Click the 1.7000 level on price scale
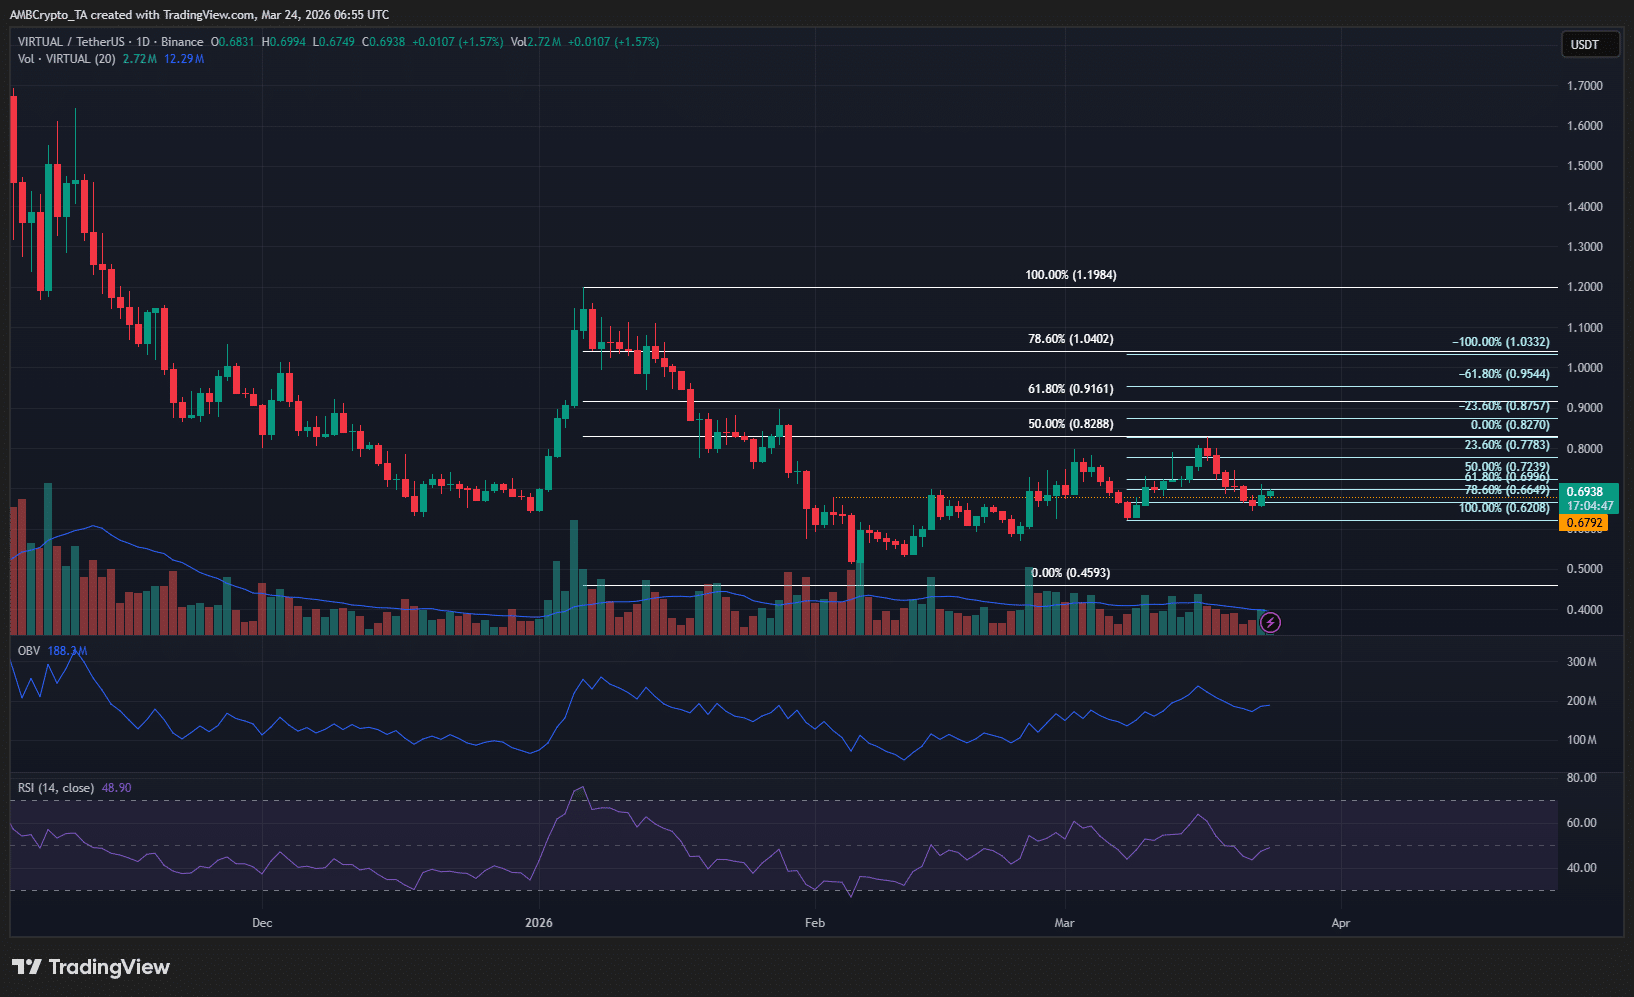This screenshot has width=1634, height=997. [1584, 86]
